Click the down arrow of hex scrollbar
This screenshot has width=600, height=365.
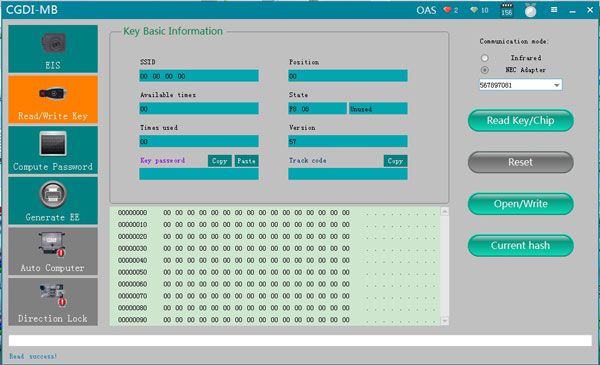[444, 321]
